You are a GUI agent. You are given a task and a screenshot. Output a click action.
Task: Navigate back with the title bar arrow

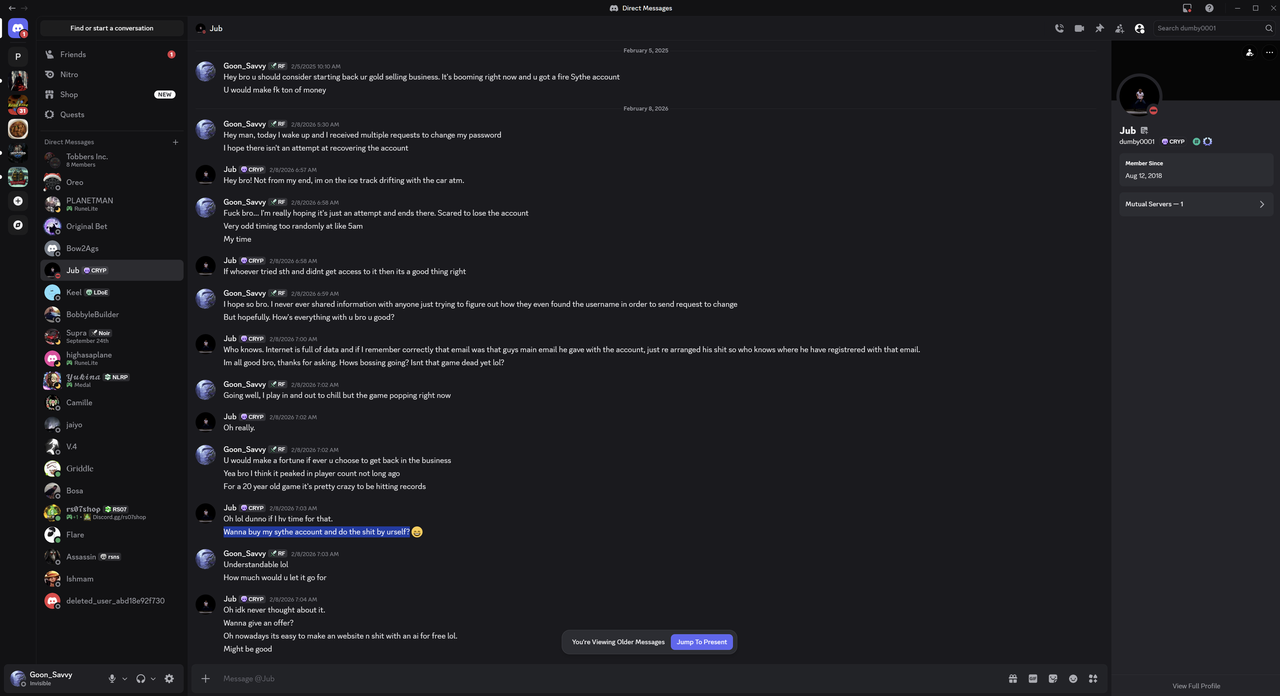(x=12, y=8)
